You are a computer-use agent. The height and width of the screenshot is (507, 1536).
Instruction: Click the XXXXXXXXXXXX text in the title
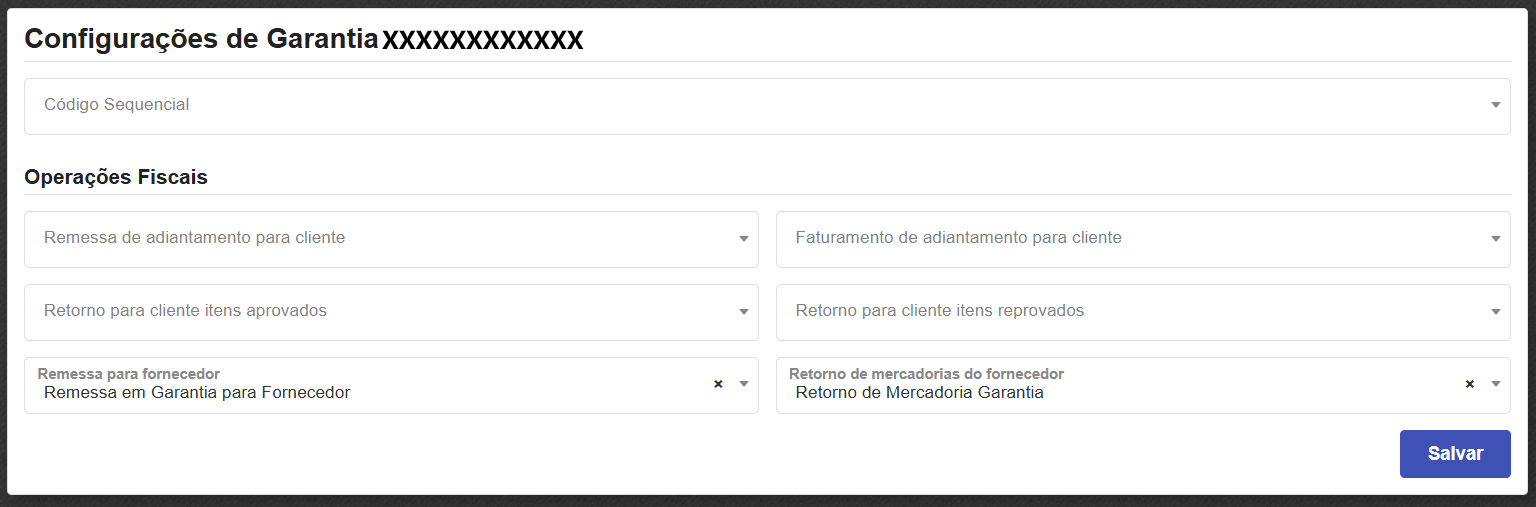click(x=483, y=40)
